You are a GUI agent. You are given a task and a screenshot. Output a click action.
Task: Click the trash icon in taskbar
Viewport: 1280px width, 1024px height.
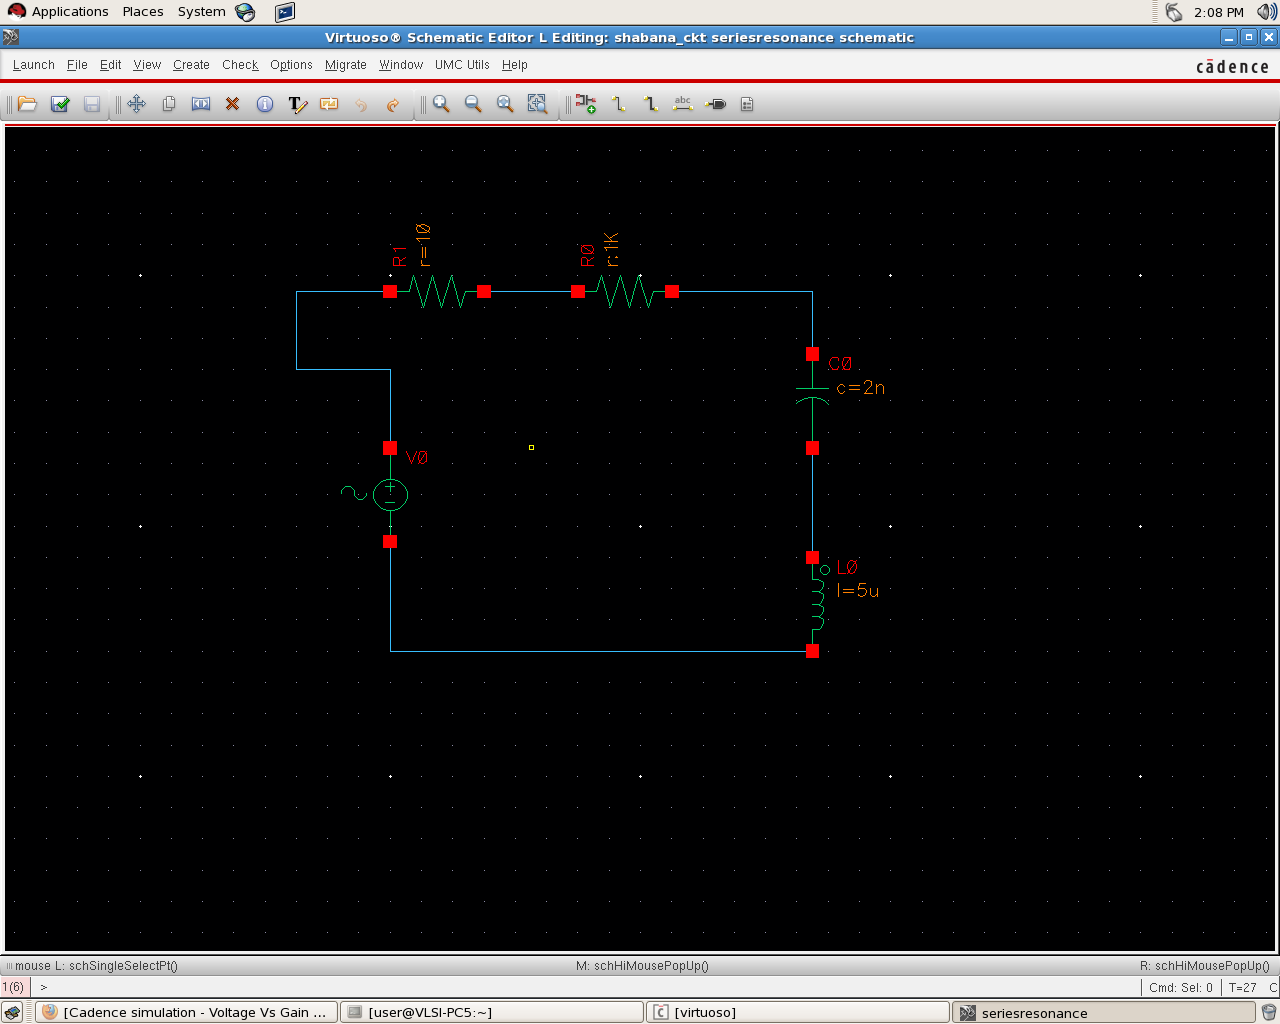pos(1268,1012)
